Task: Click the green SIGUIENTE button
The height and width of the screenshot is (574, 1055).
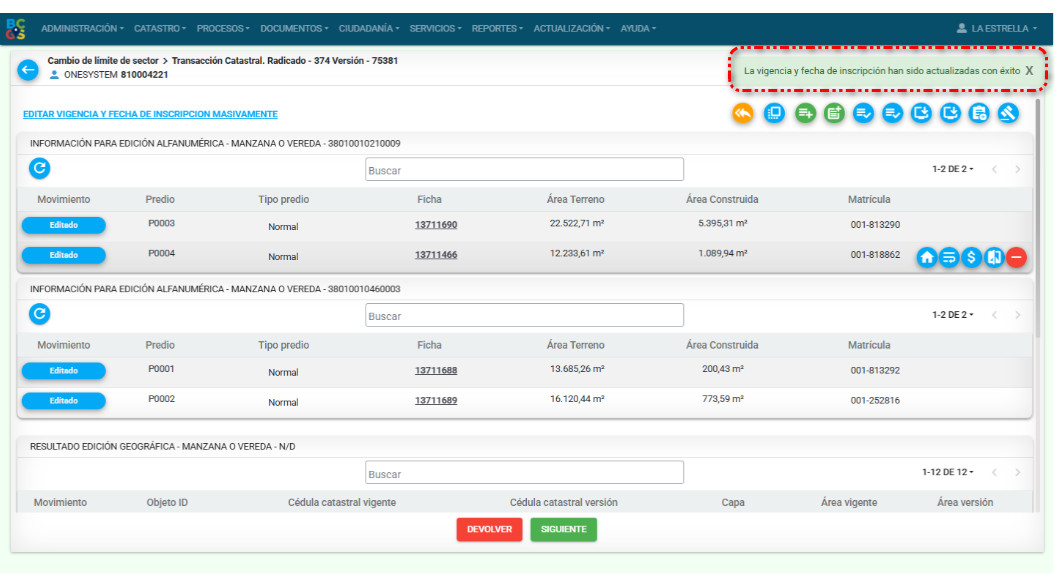Action: tap(563, 529)
